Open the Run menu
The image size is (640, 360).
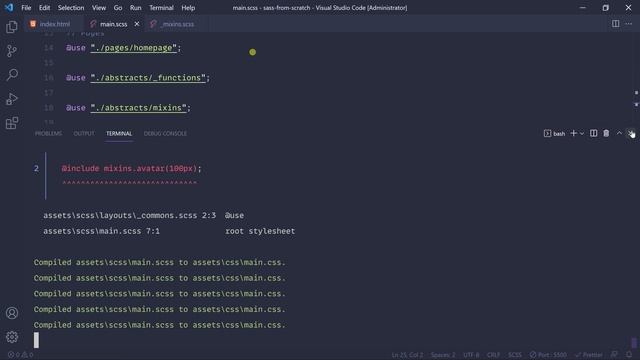tap(136, 8)
